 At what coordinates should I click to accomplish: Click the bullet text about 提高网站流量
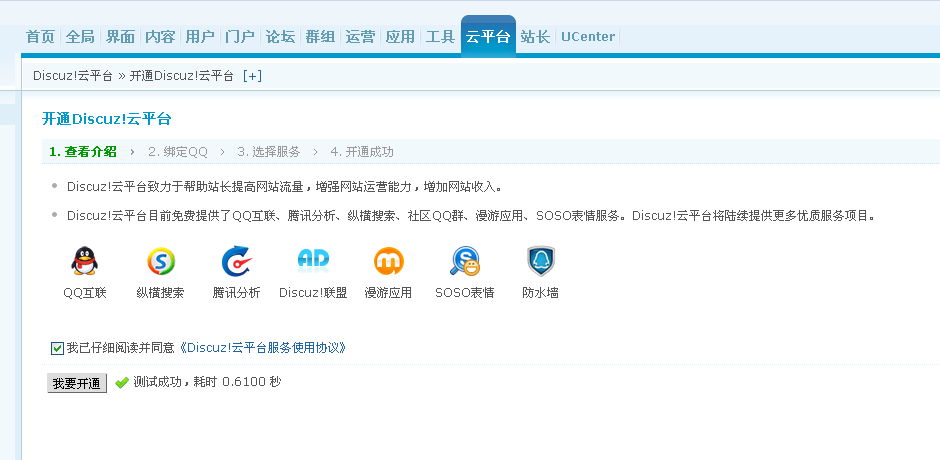pyautogui.click(x=285, y=187)
